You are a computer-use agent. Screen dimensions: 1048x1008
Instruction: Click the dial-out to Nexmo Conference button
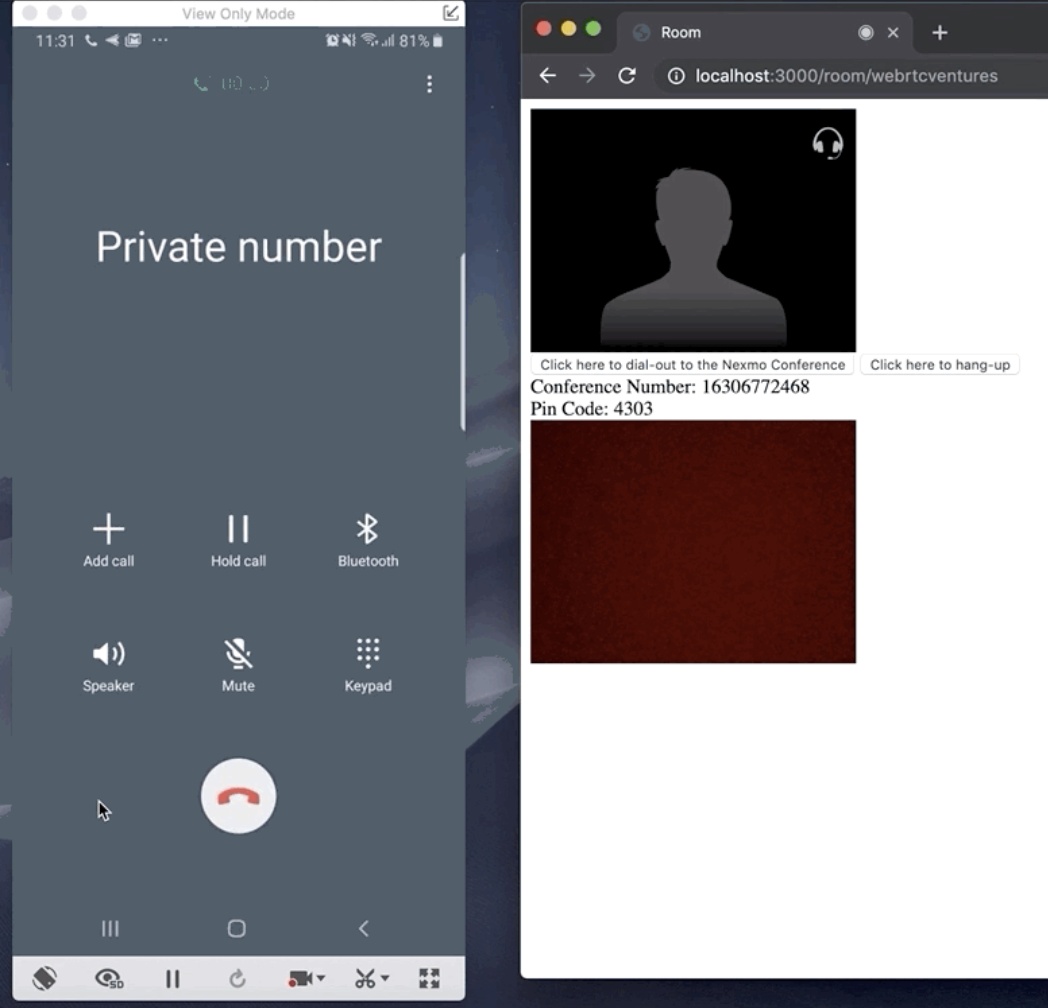(x=692, y=365)
